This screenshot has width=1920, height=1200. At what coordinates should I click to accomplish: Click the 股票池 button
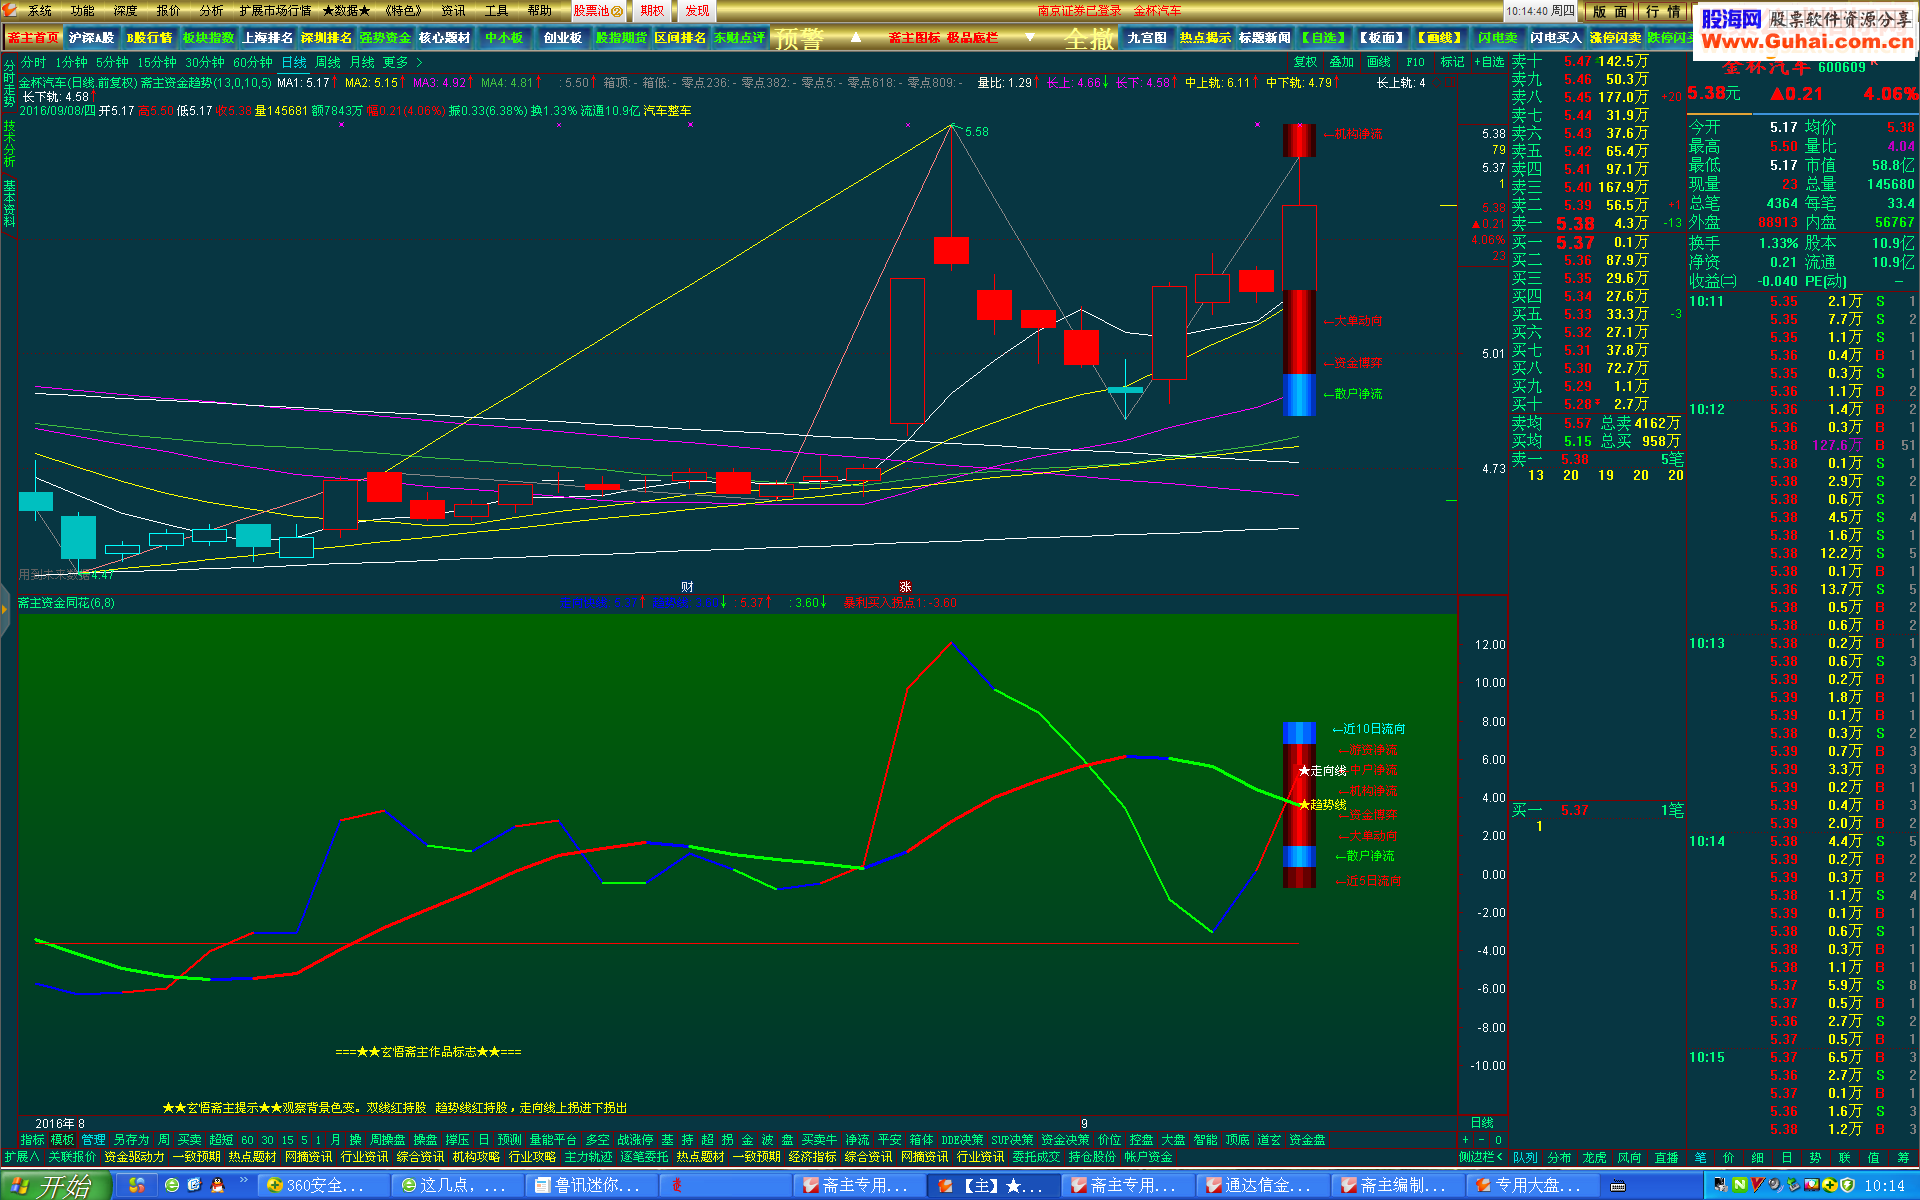point(597,11)
